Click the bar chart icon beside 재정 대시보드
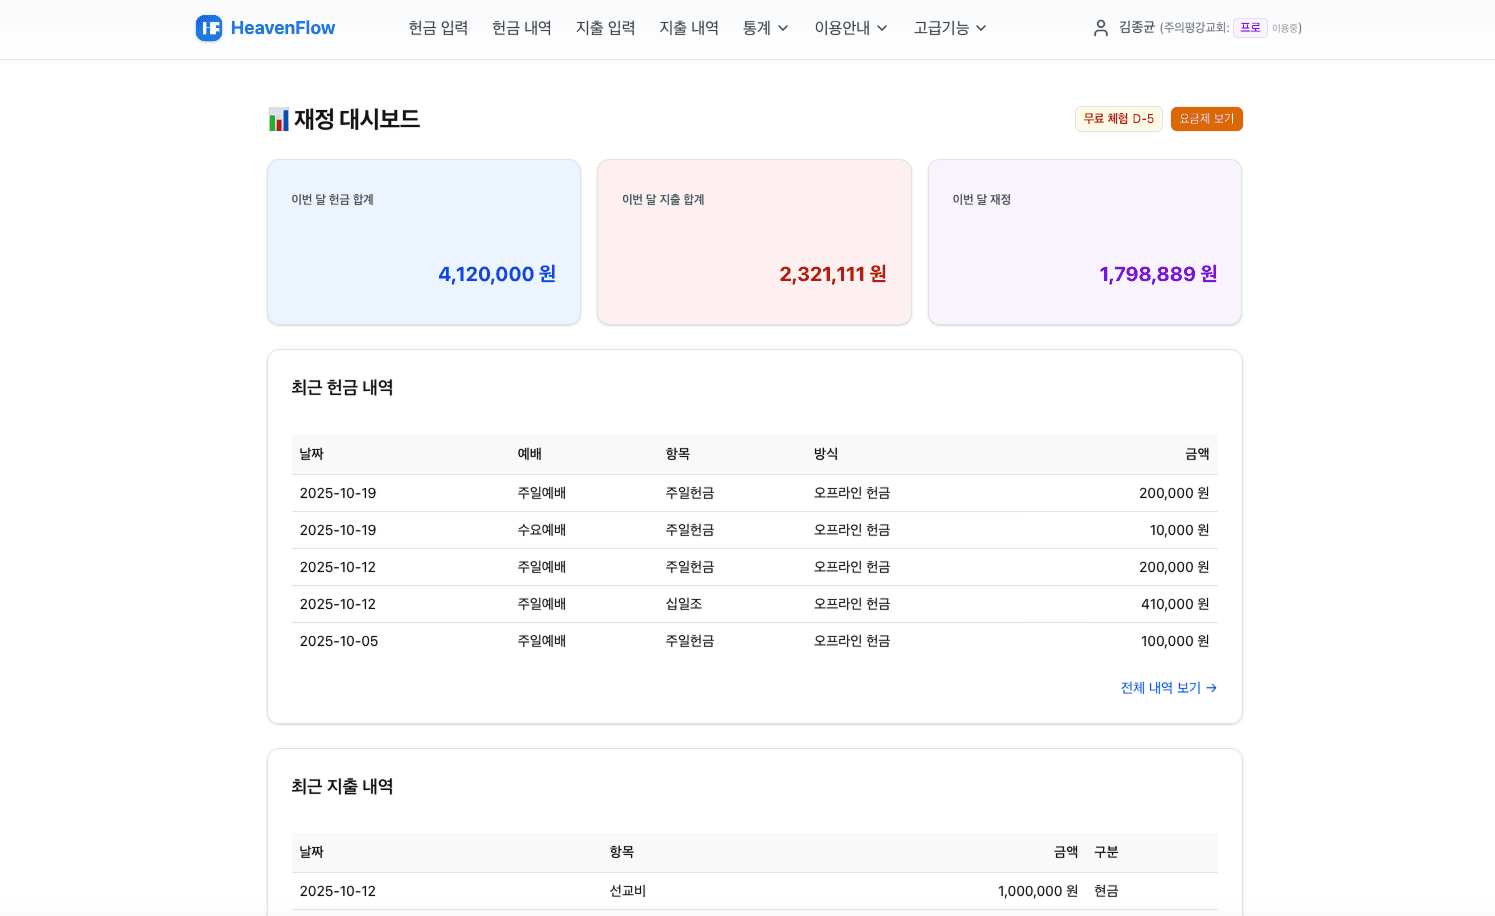The height and width of the screenshot is (916, 1495). pyautogui.click(x=276, y=118)
